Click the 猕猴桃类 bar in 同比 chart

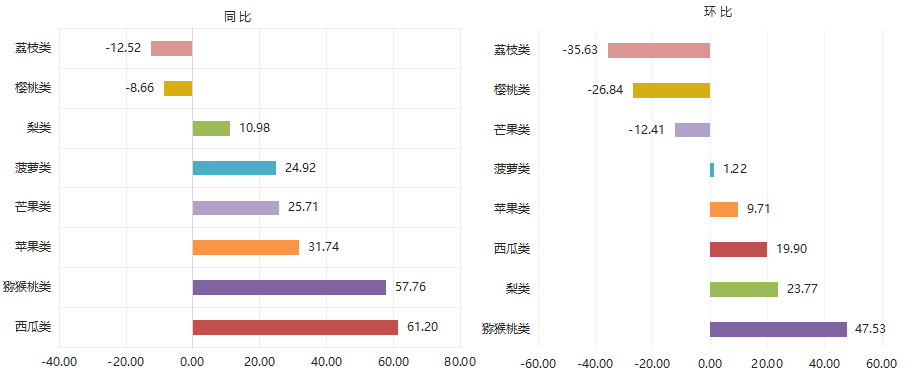pos(289,287)
